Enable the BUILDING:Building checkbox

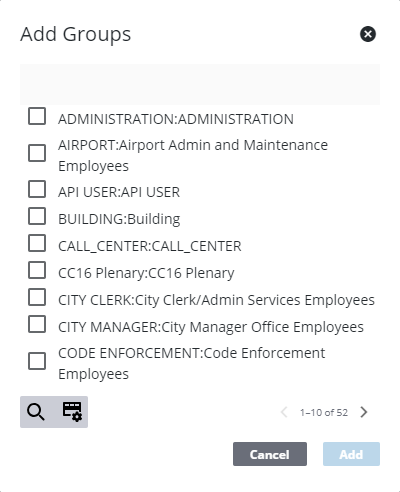[37, 216]
